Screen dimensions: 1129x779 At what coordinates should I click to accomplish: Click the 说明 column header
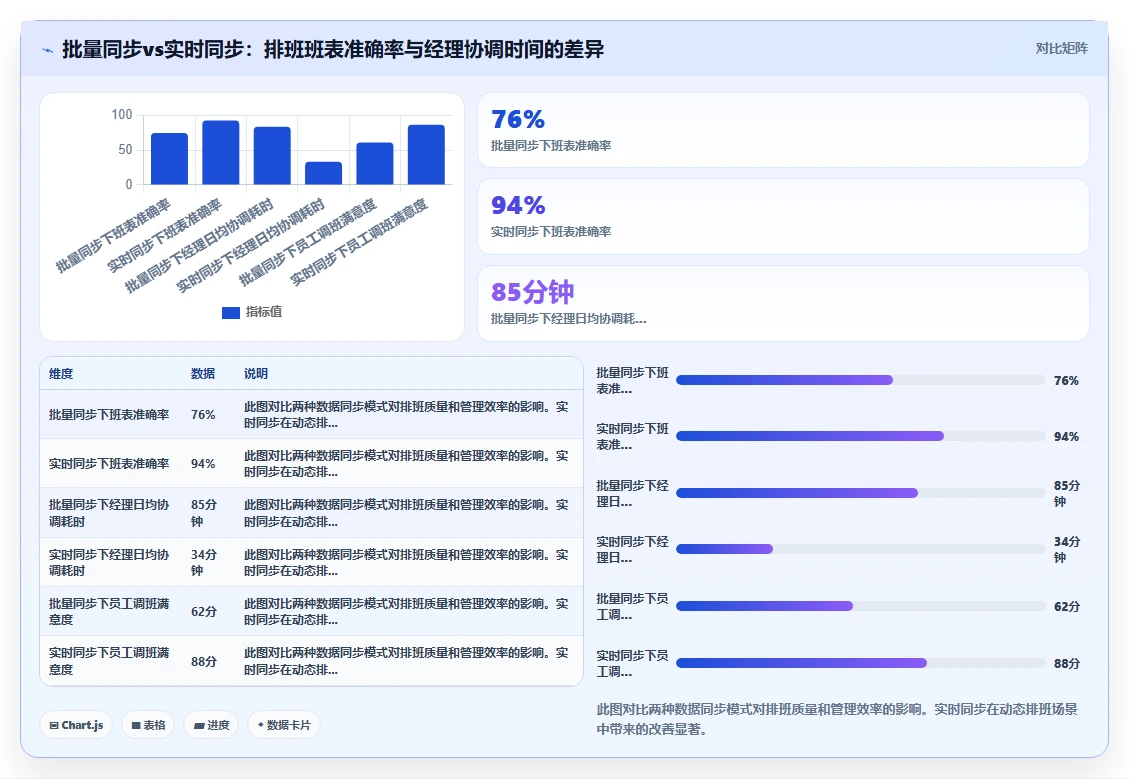point(256,374)
